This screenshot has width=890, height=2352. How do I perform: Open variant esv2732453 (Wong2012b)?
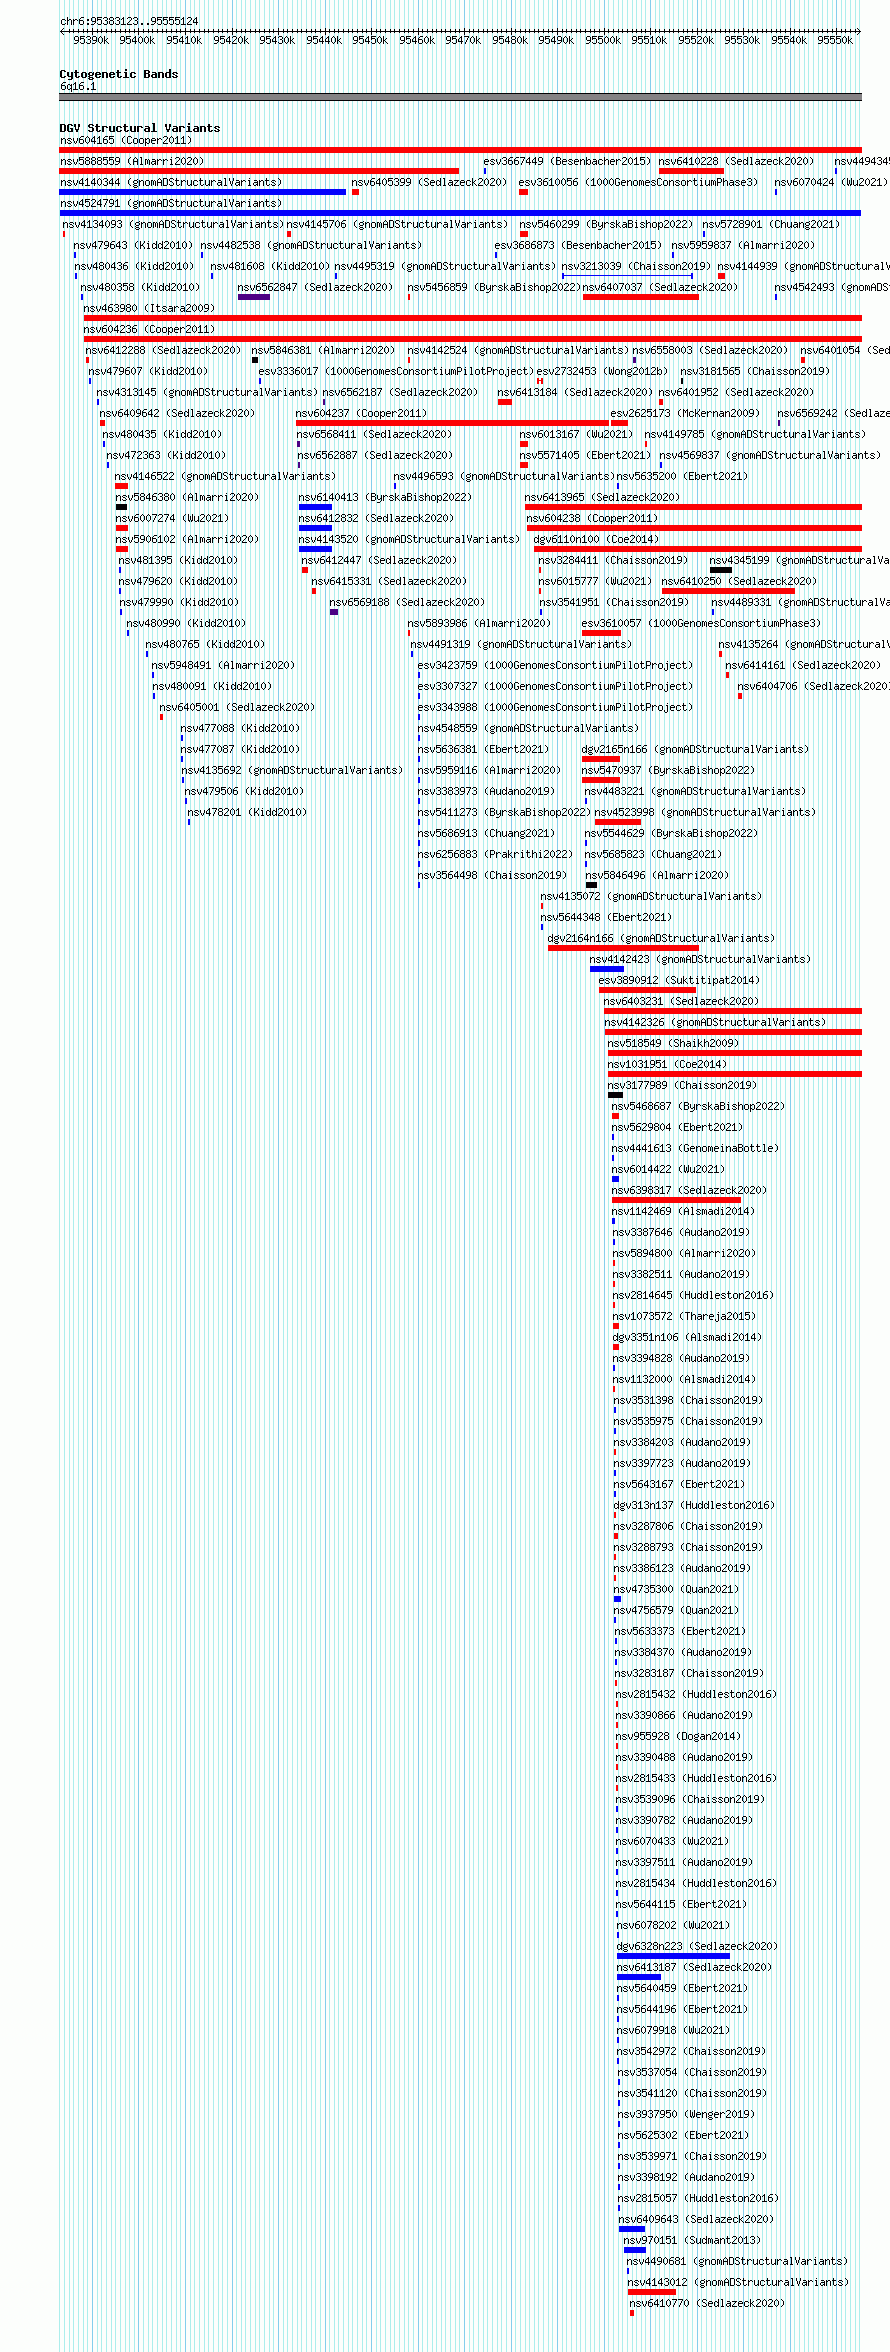tap(602, 371)
